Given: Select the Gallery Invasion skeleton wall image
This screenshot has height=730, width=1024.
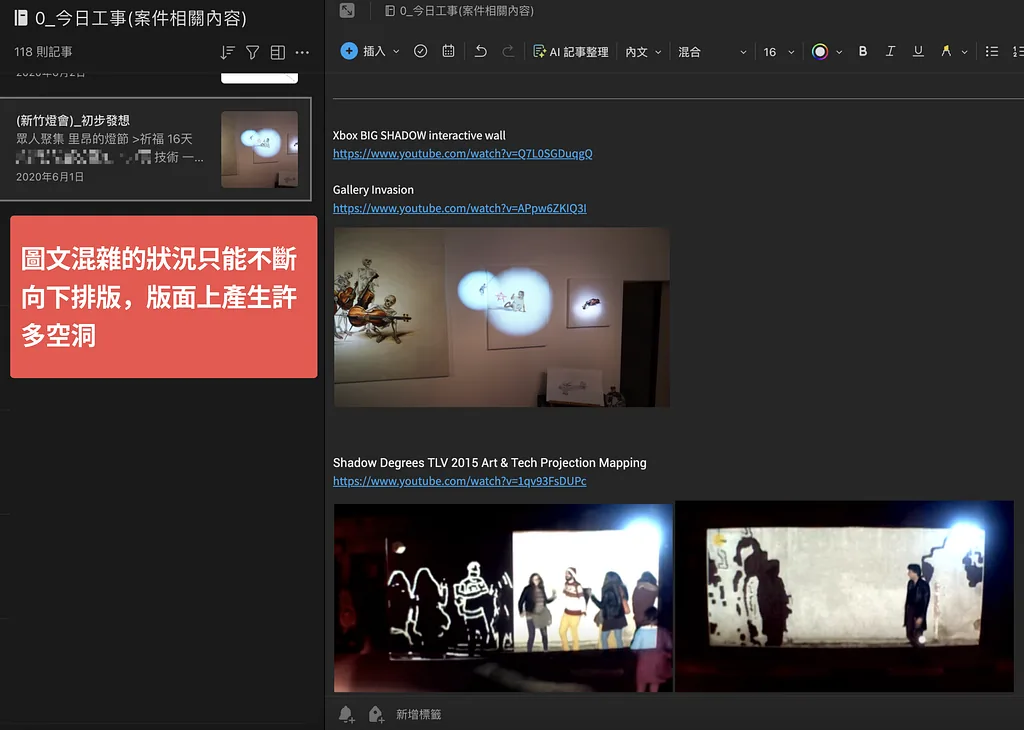Looking at the screenshot, I should tap(502, 317).
